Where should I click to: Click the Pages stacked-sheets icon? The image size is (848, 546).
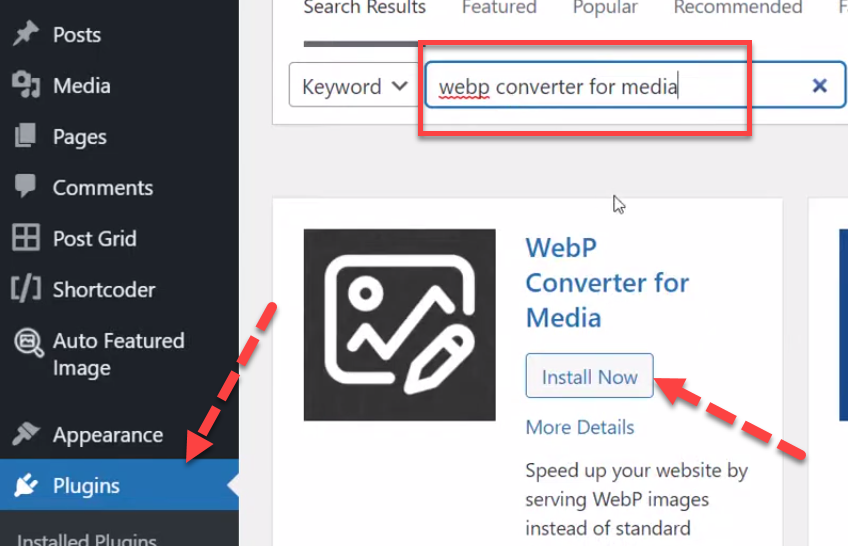pyautogui.click(x=25, y=136)
